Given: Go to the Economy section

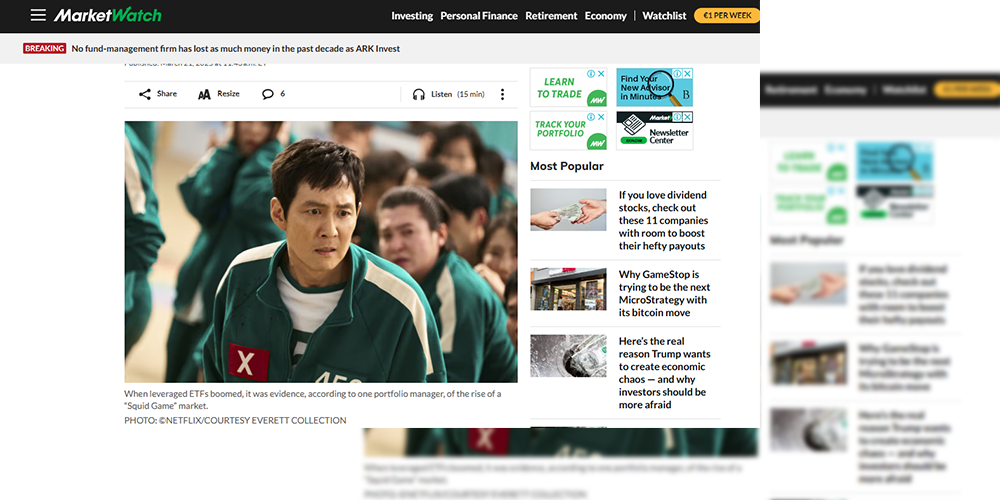Looking at the screenshot, I should [606, 16].
